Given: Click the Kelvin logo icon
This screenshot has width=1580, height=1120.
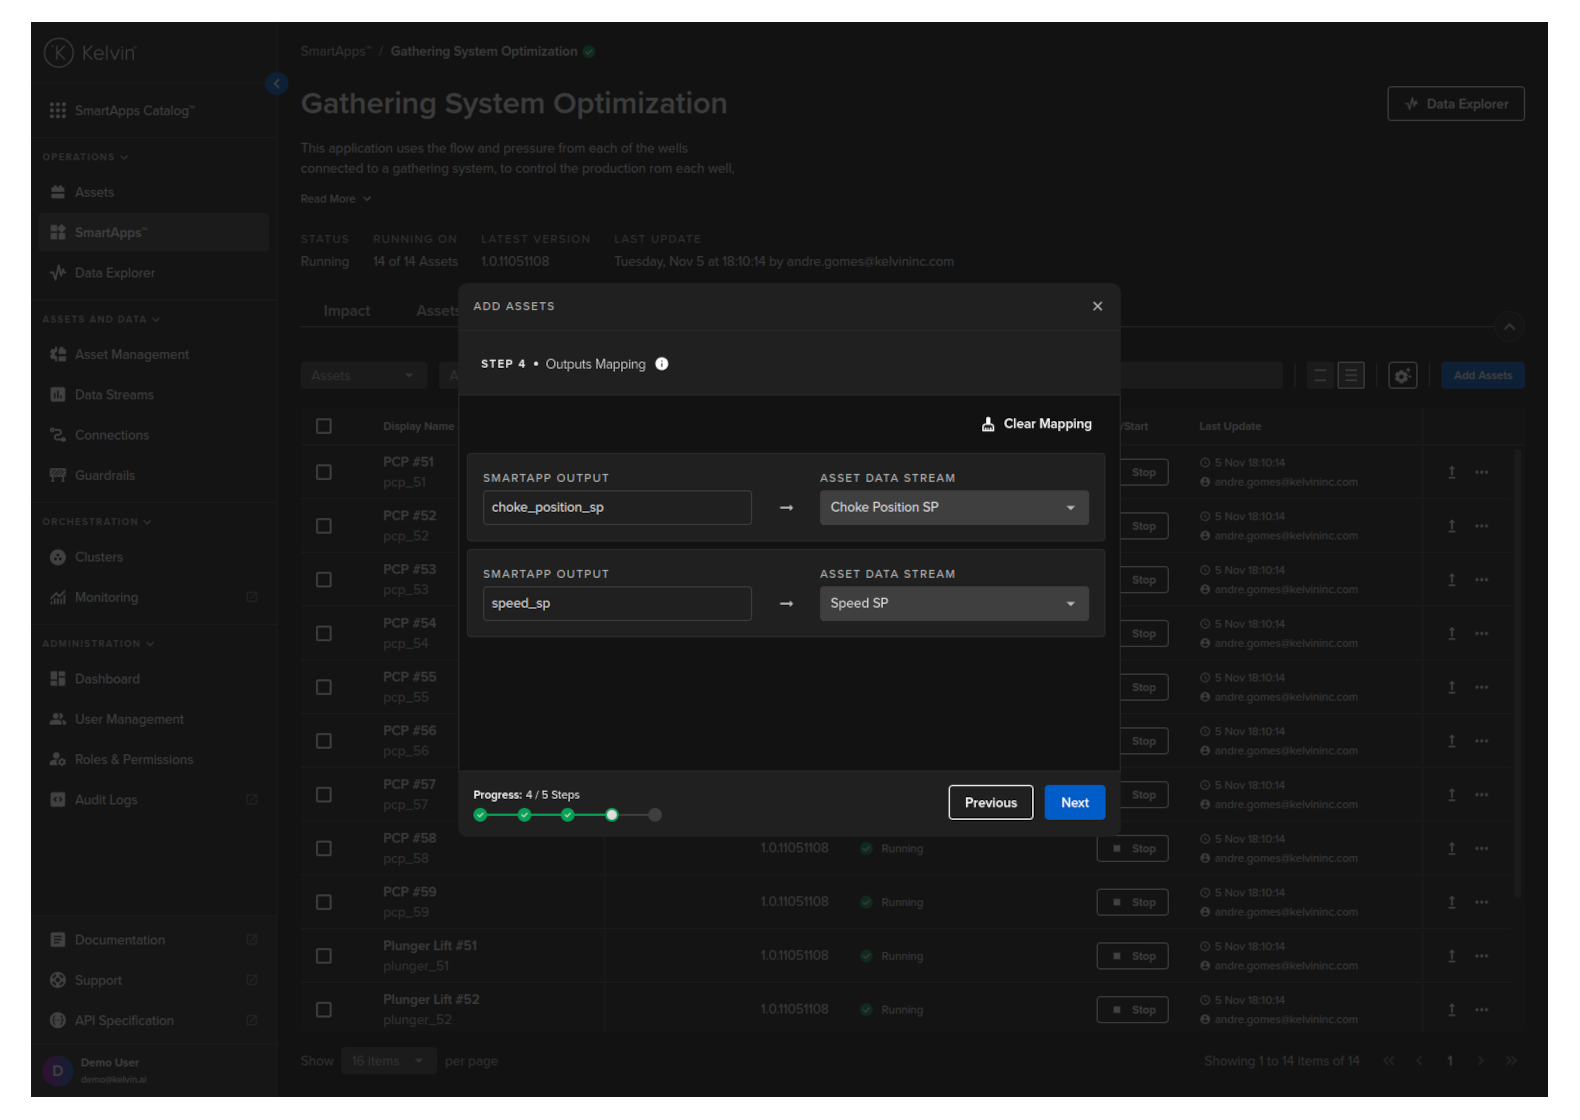Looking at the screenshot, I should point(59,53).
